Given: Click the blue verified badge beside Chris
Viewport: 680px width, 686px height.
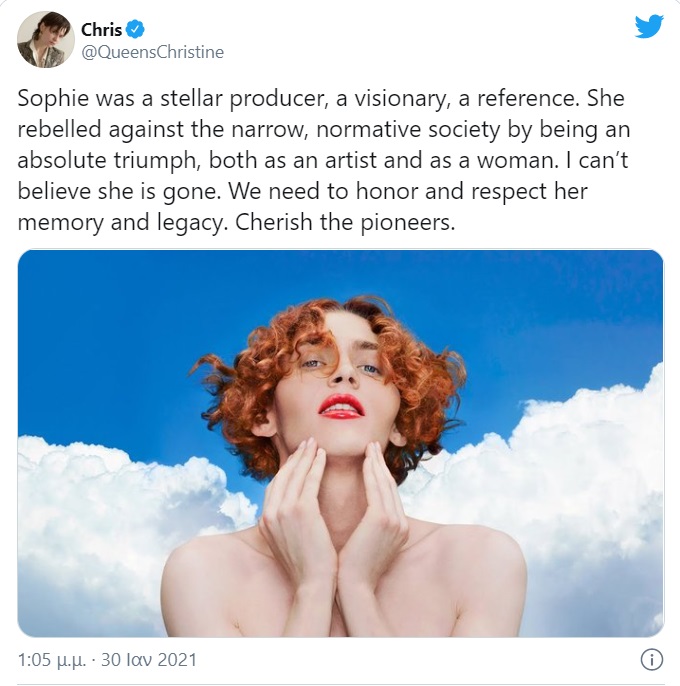Looking at the screenshot, I should pos(135,30).
